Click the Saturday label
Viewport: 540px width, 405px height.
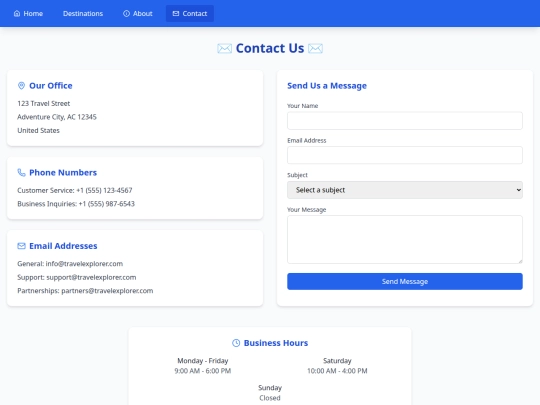(337, 361)
